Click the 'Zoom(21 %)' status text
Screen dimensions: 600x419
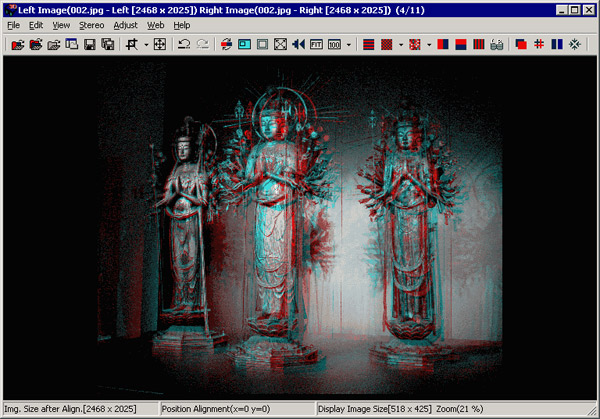click(x=460, y=409)
